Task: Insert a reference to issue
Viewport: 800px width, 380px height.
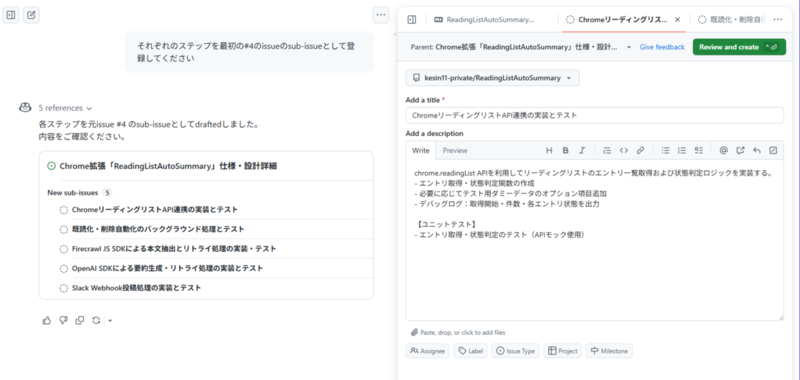Action: pyautogui.click(x=740, y=150)
